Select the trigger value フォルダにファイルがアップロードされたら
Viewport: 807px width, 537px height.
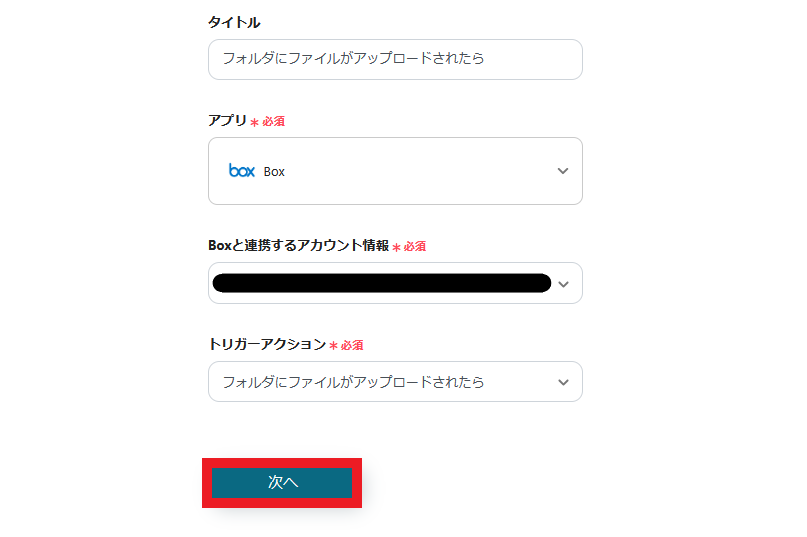pos(353,382)
